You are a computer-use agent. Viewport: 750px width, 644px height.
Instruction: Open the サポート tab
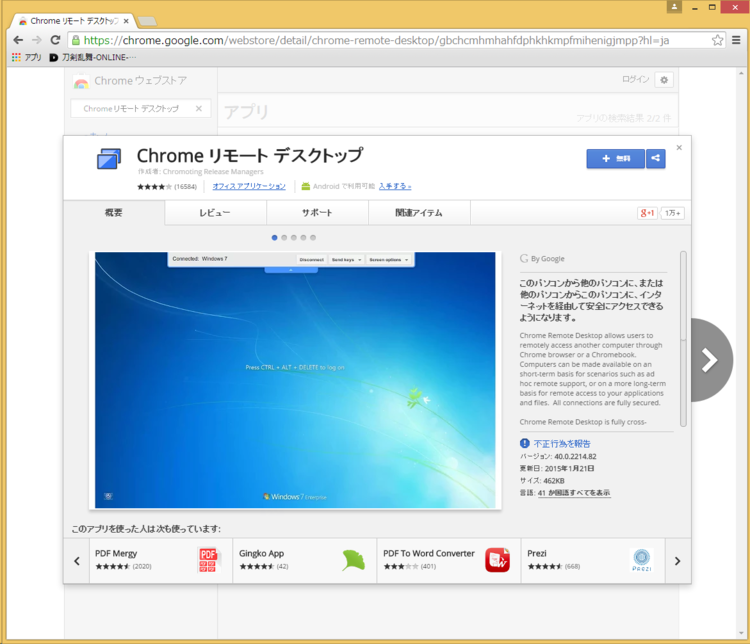click(x=317, y=212)
